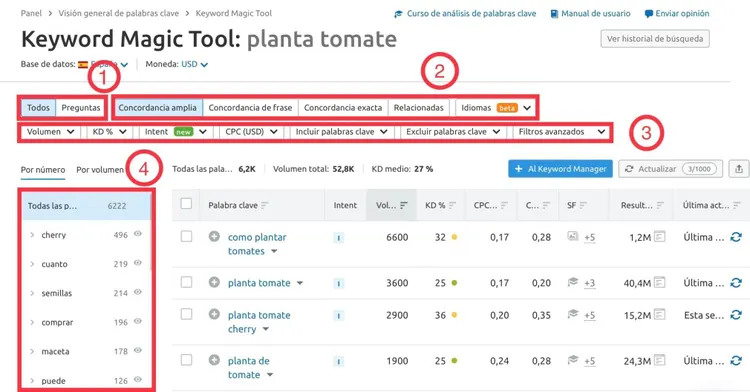Open Excluir palabras clave dropdown

(453, 131)
